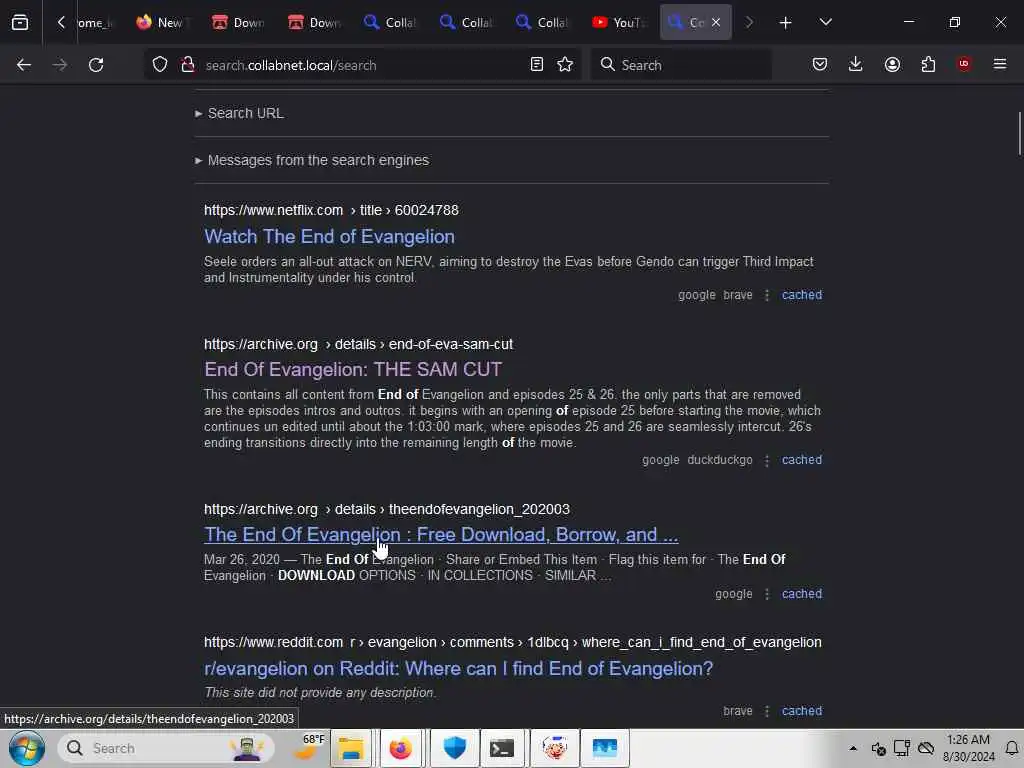Open cached link for Netflix result

[x=802, y=295]
